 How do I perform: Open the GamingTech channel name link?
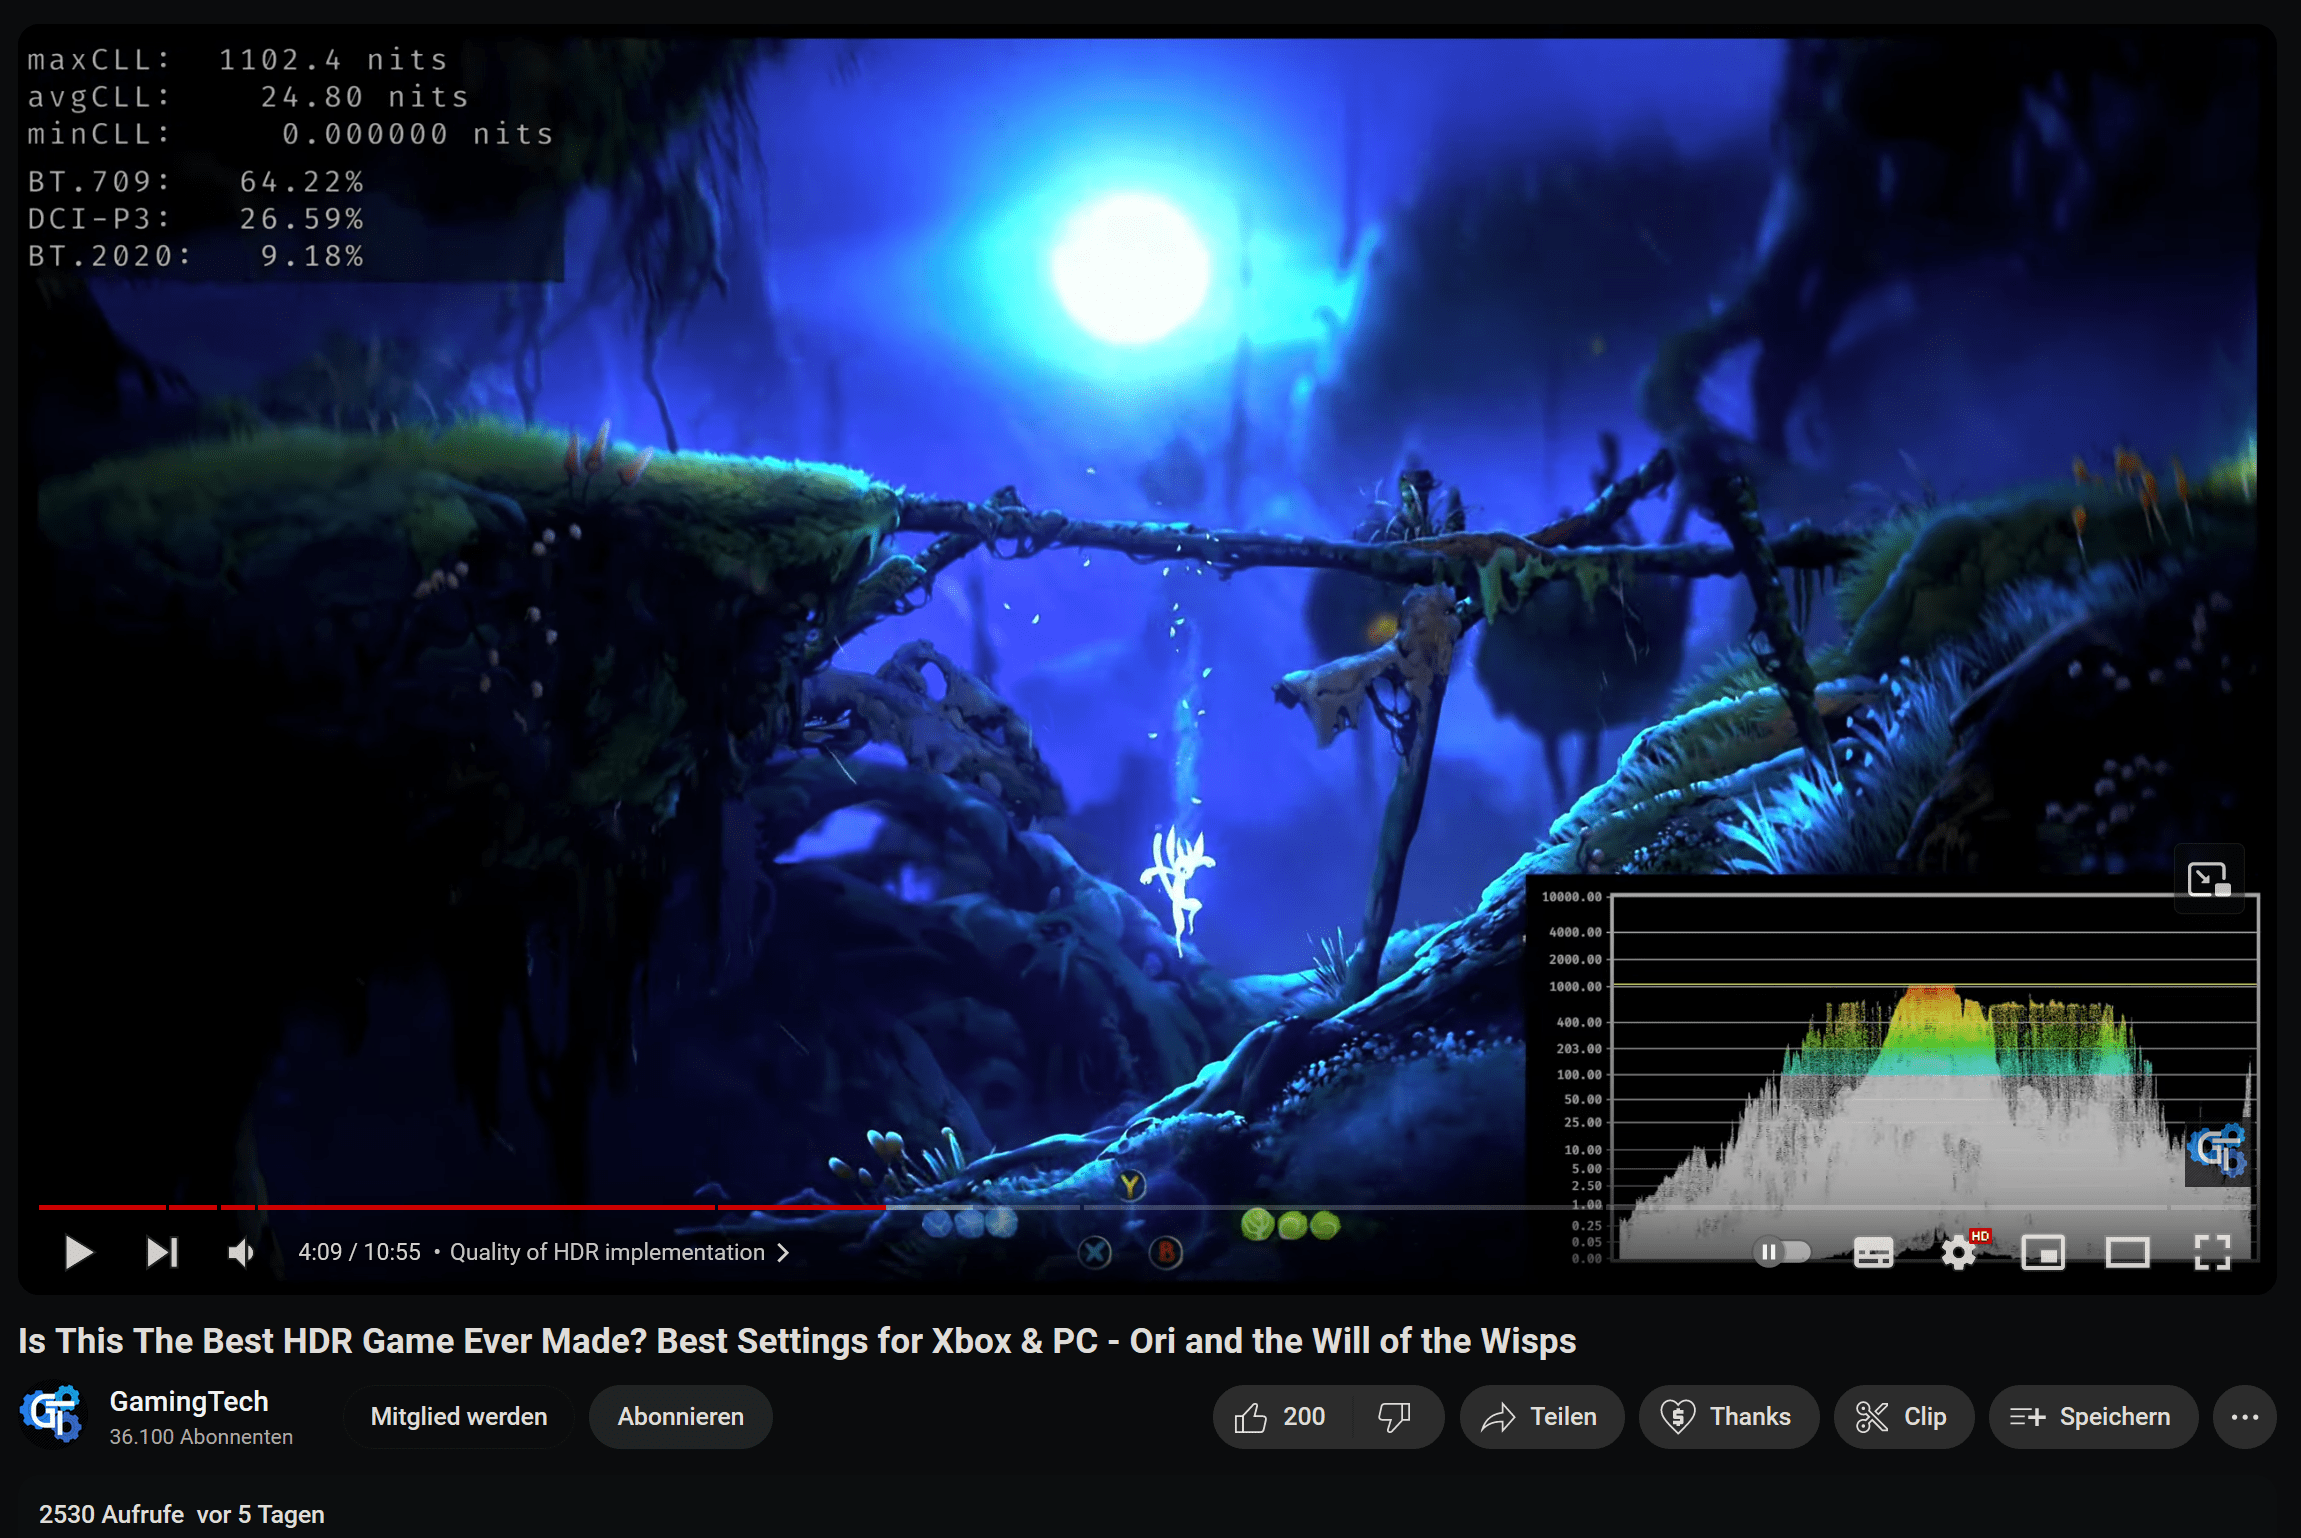[189, 1401]
